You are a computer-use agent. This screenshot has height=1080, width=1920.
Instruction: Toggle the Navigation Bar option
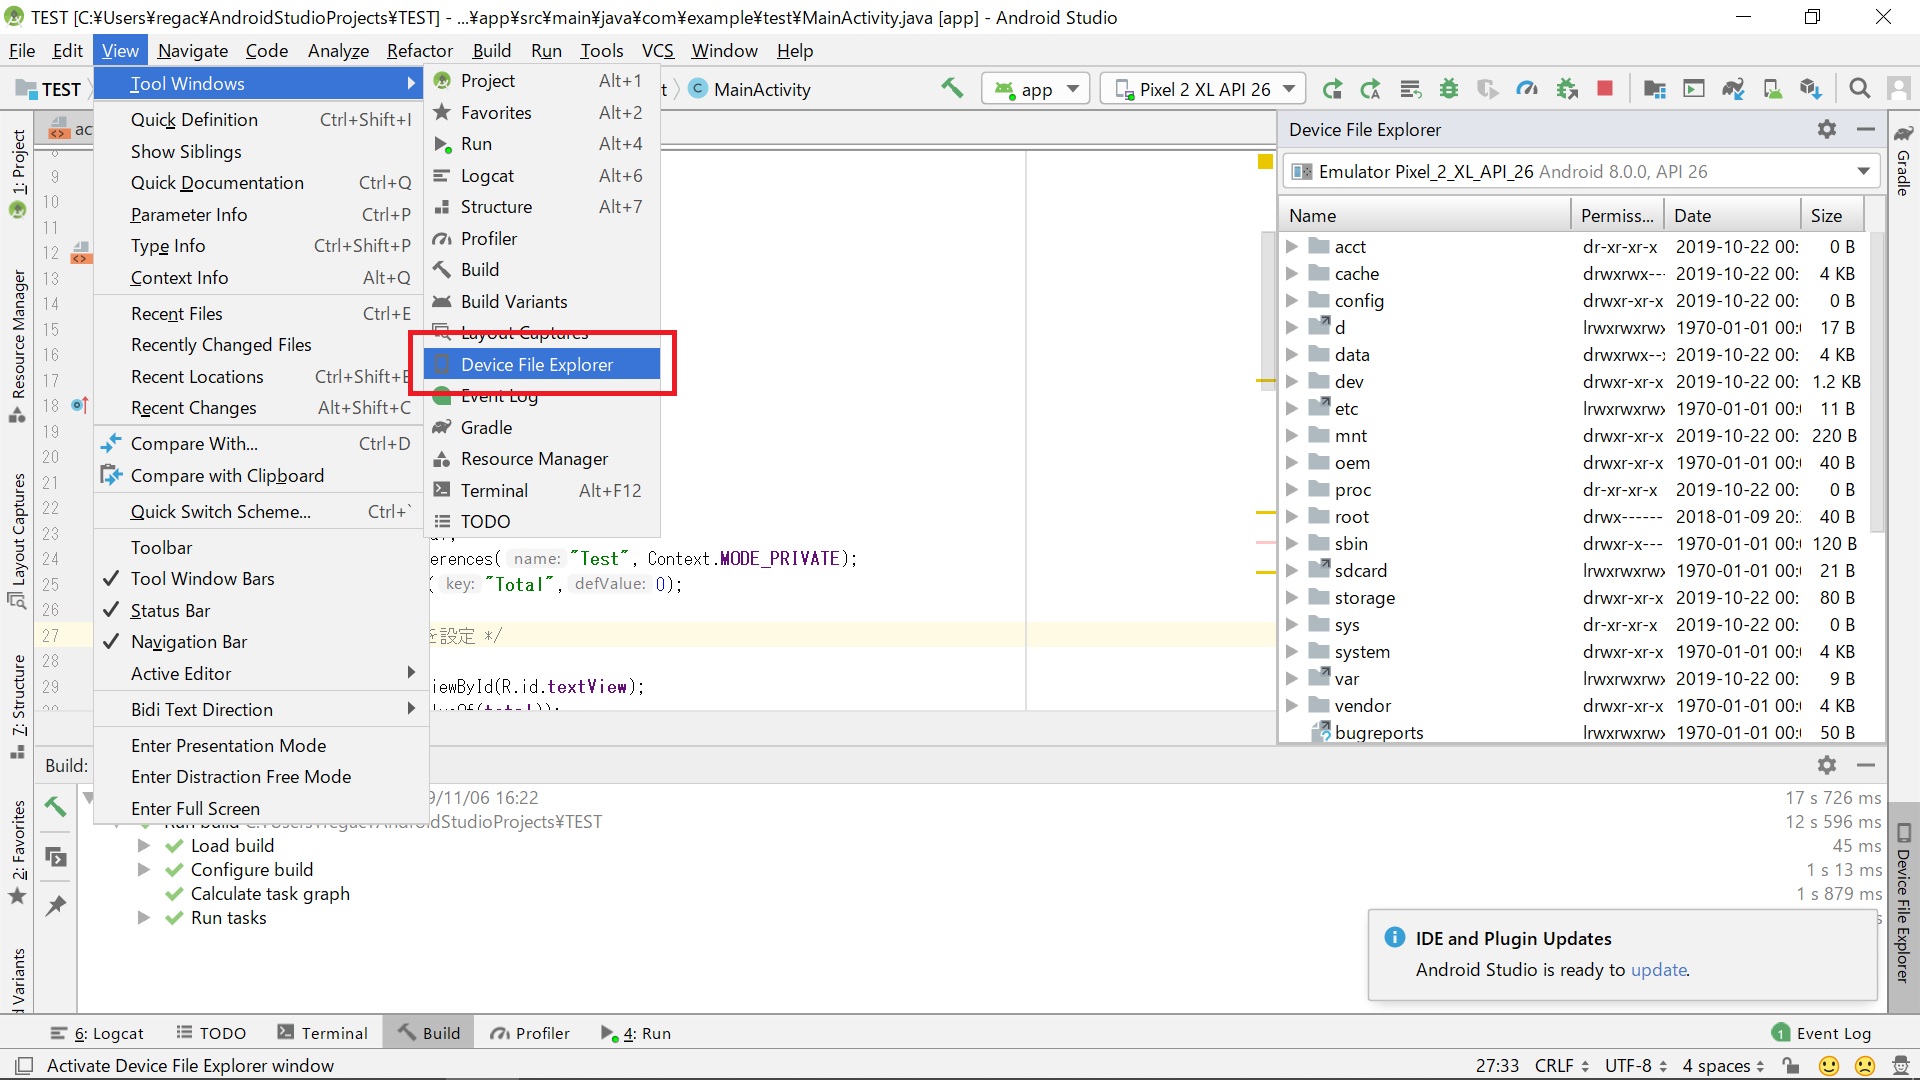(x=260, y=642)
